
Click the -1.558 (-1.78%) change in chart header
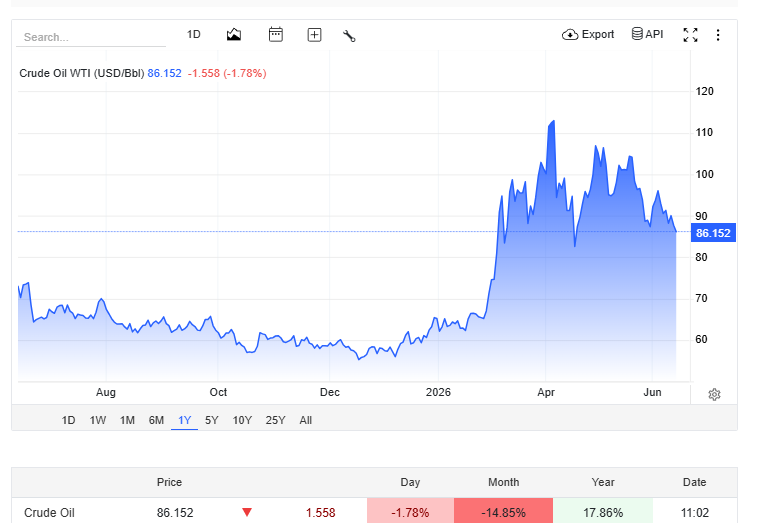pos(227,73)
